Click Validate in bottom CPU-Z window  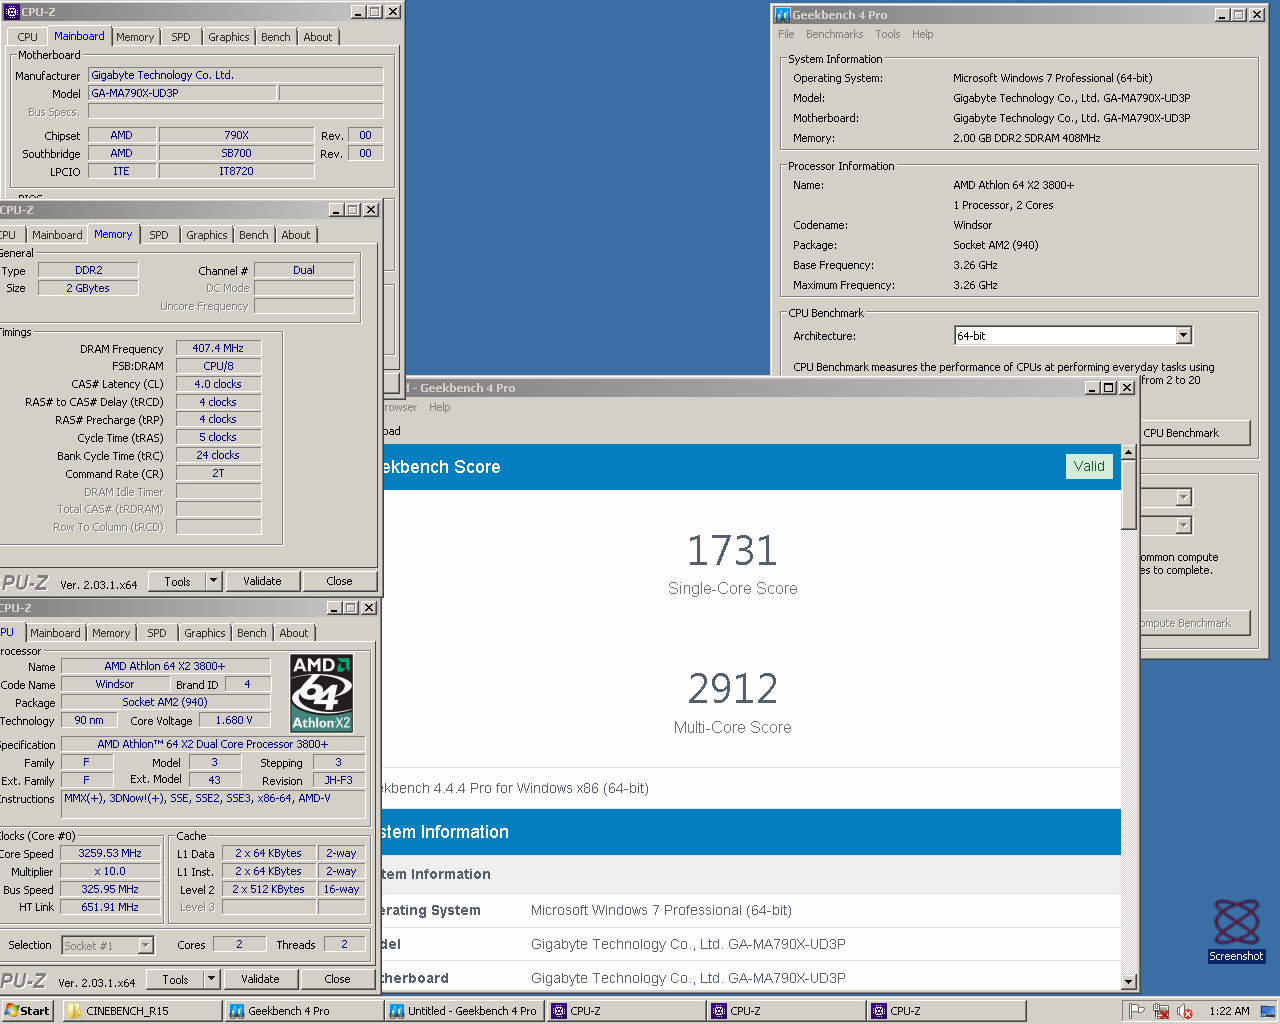[260, 979]
